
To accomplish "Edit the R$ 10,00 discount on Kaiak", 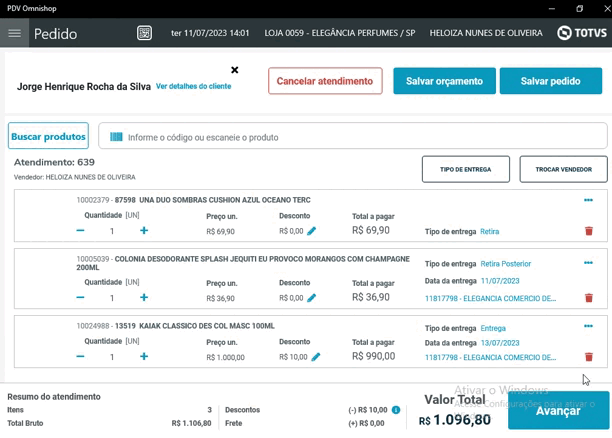I will pos(316,357).
